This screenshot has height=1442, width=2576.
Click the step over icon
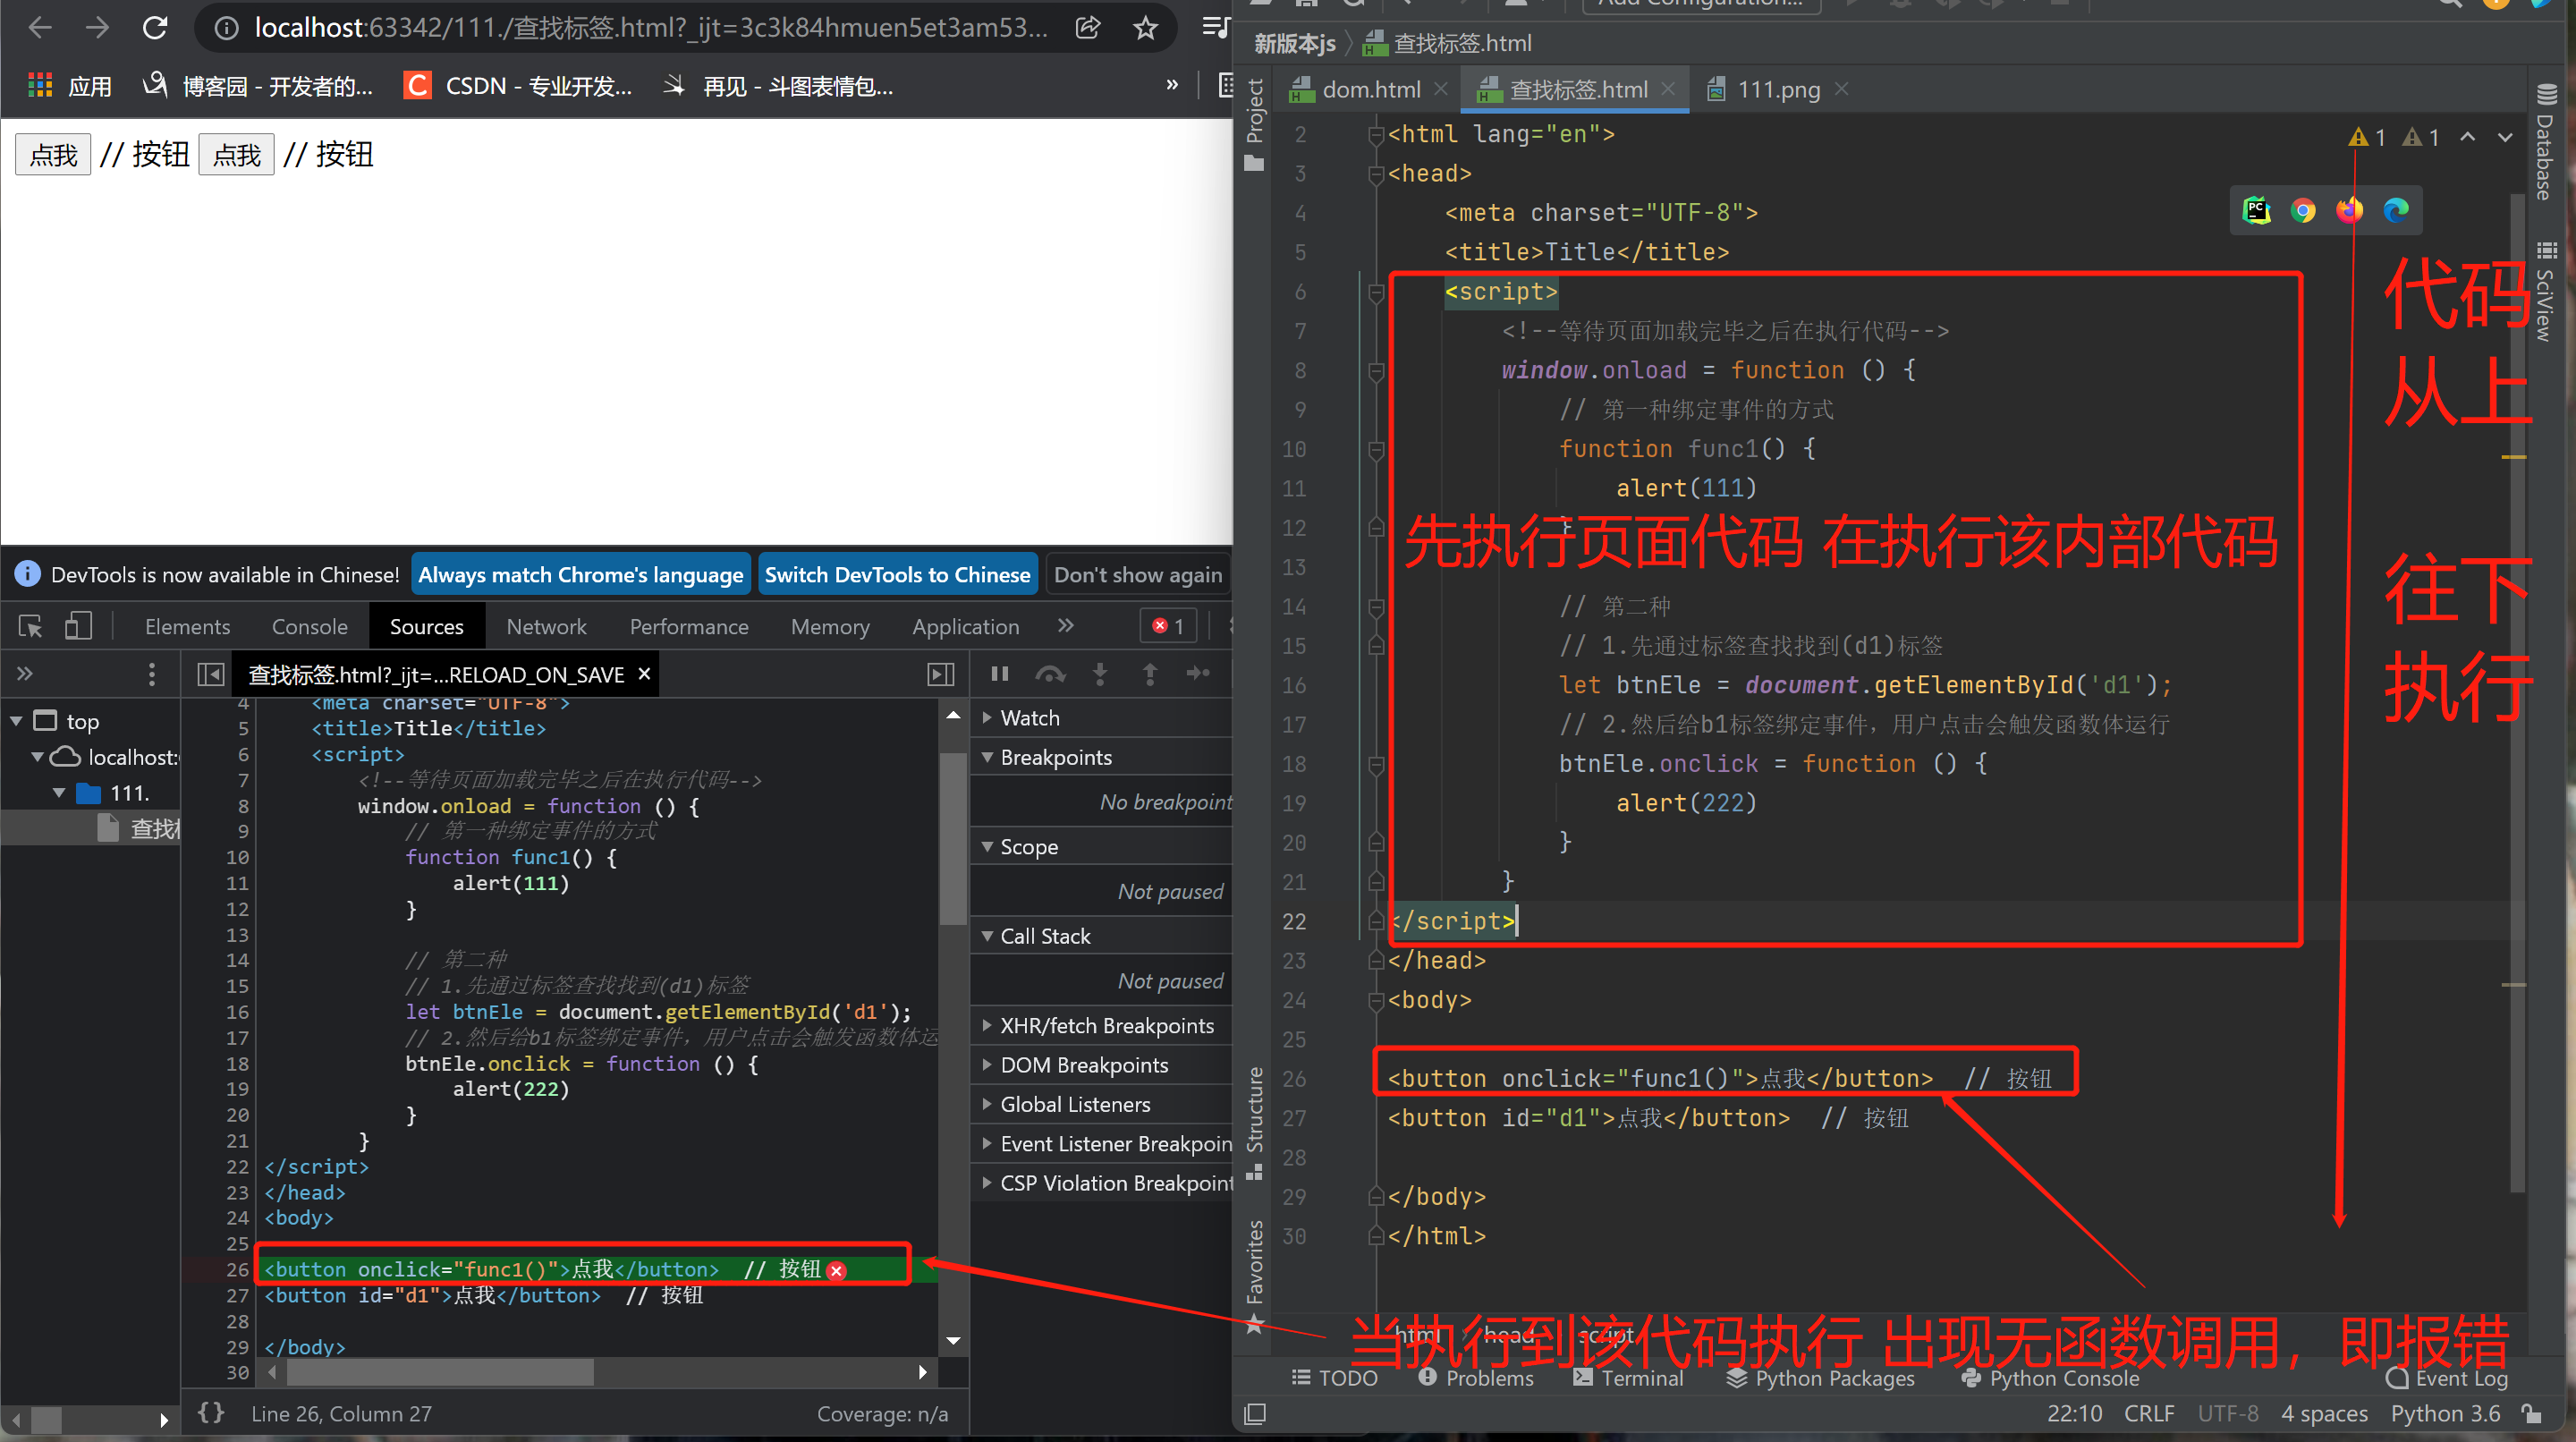pyautogui.click(x=1050, y=673)
